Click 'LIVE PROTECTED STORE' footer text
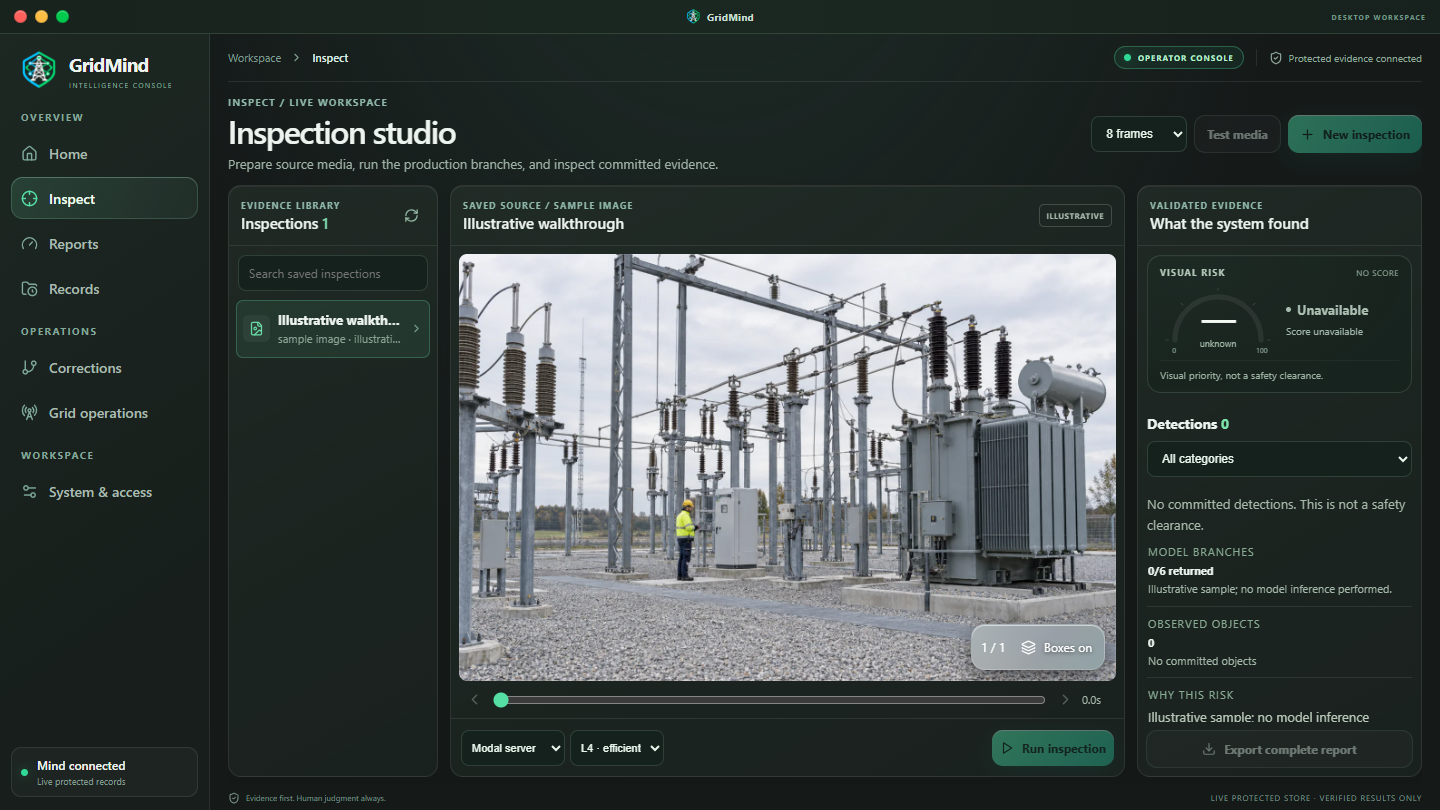1440x810 pixels. pos(1260,798)
